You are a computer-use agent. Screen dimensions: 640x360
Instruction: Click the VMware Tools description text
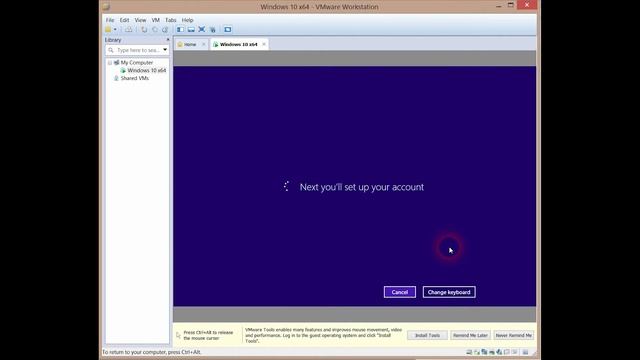click(323, 335)
